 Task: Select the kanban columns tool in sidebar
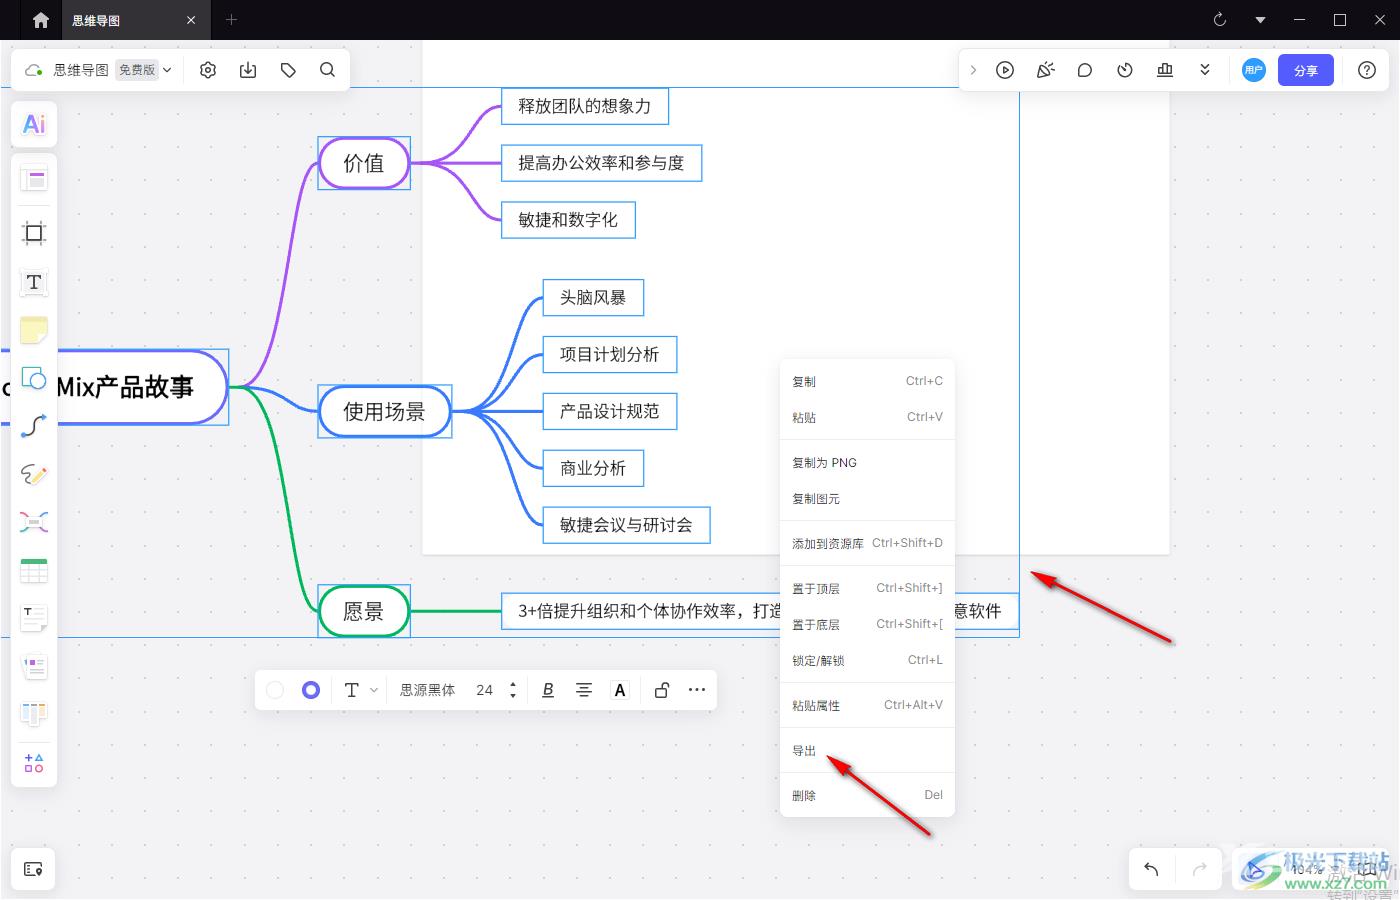point(34,714)
